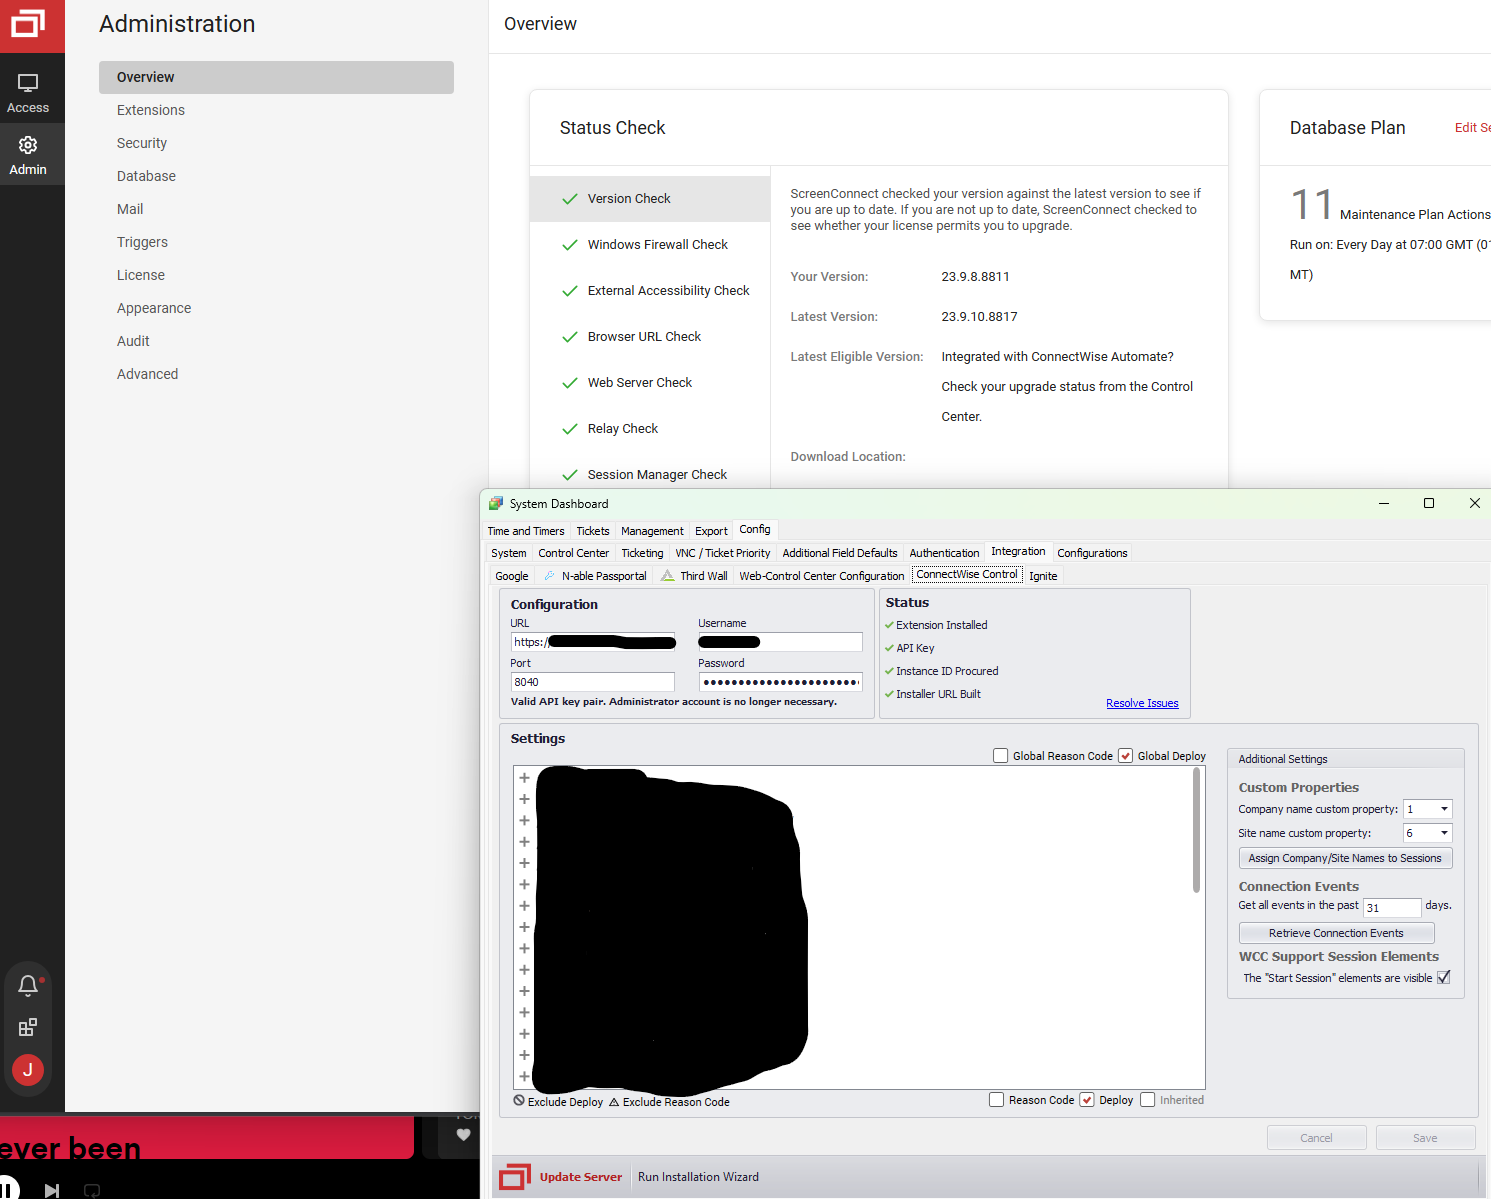
Task: Skip to the next track
Action: tap(51, 1189)
